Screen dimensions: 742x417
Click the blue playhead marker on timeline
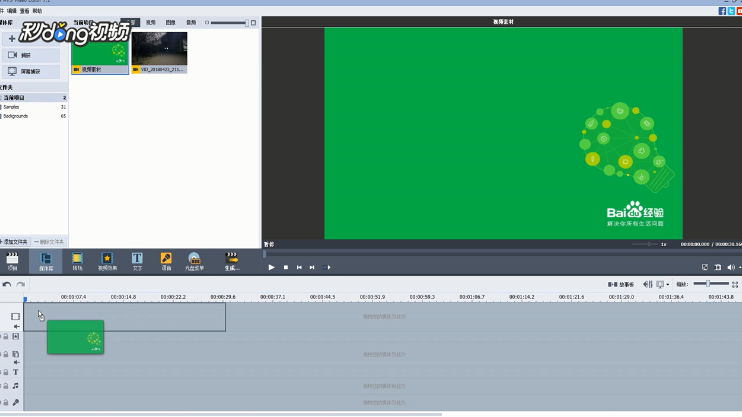25,299
